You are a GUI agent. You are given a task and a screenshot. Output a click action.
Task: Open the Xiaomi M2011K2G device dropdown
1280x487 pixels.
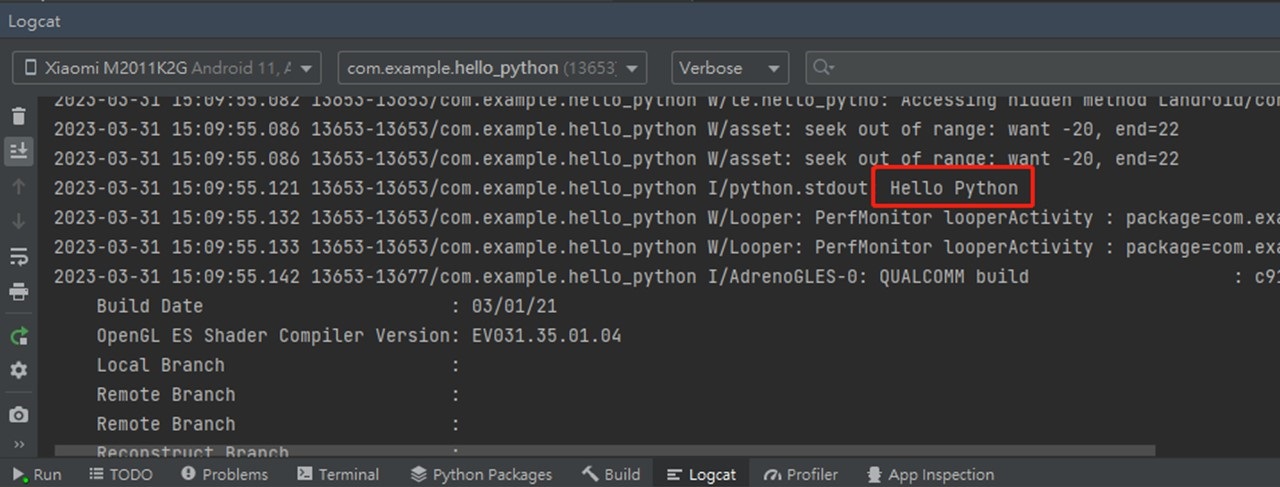tap(167, 68)
